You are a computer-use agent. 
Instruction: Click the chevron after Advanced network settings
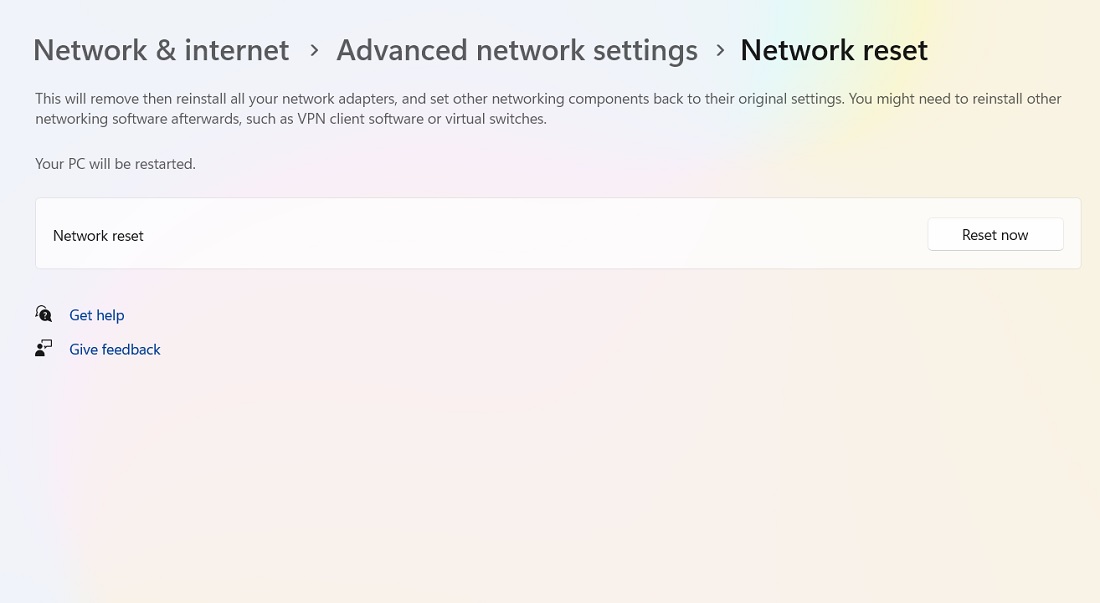[720, 50]
